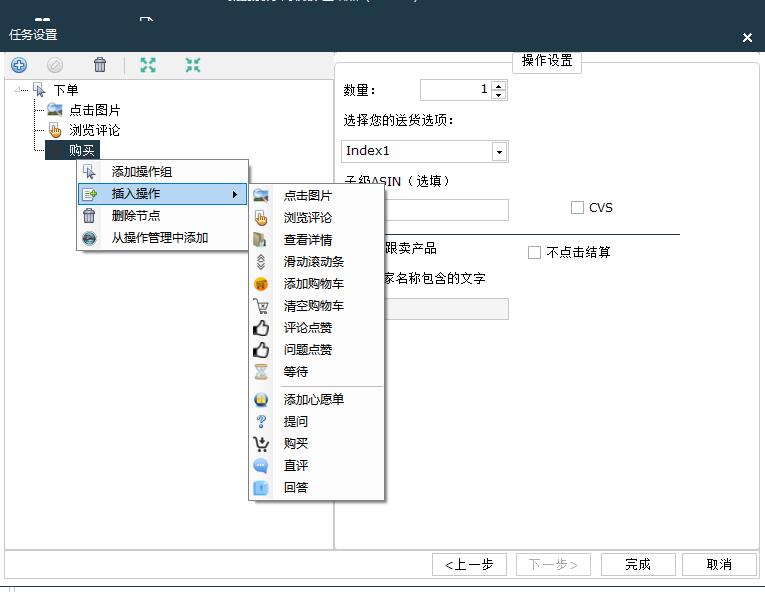The width and height of the screenshot is (765, 592).
Task: Click the hourglass icon beside 等待
Action: coord(261,372)
